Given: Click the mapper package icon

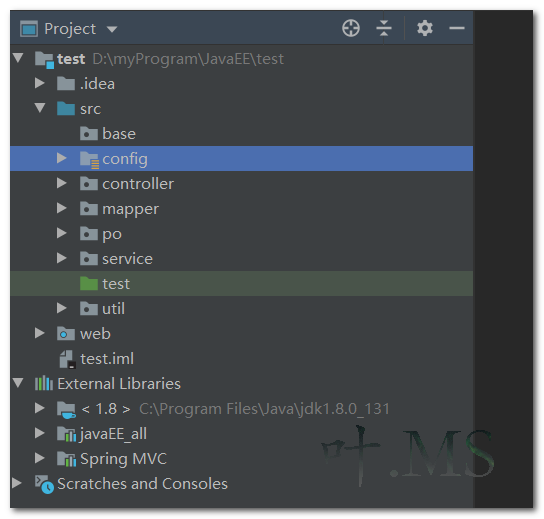Looking at the screenshot, I should click(x=89, y=209).
